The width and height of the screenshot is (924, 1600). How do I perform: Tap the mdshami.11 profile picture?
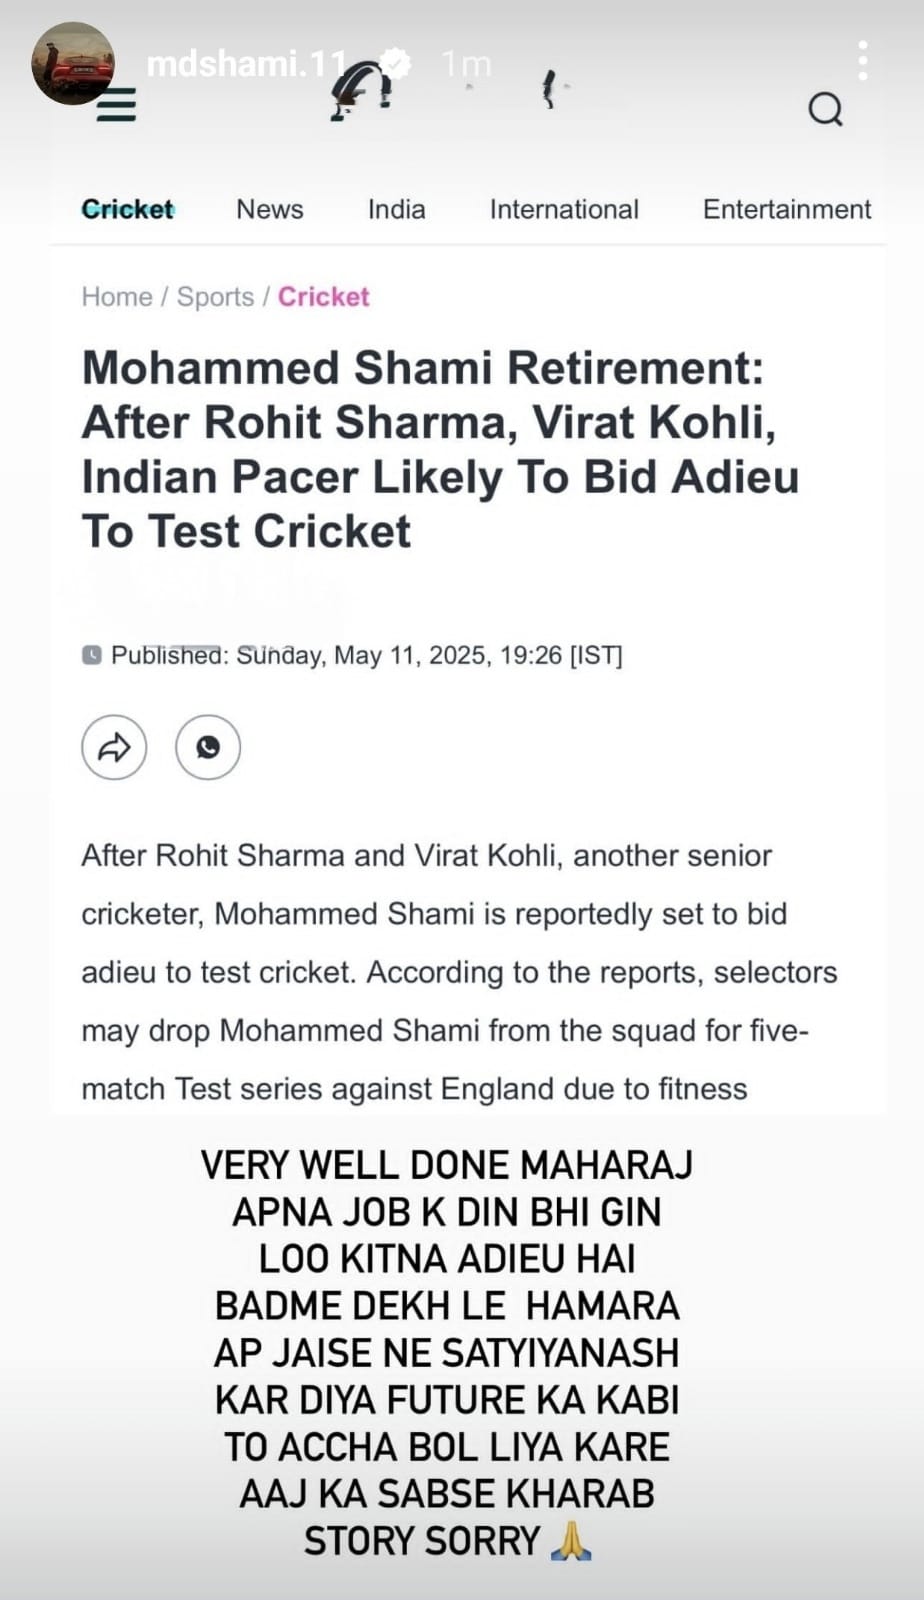(x=72, y=63)
